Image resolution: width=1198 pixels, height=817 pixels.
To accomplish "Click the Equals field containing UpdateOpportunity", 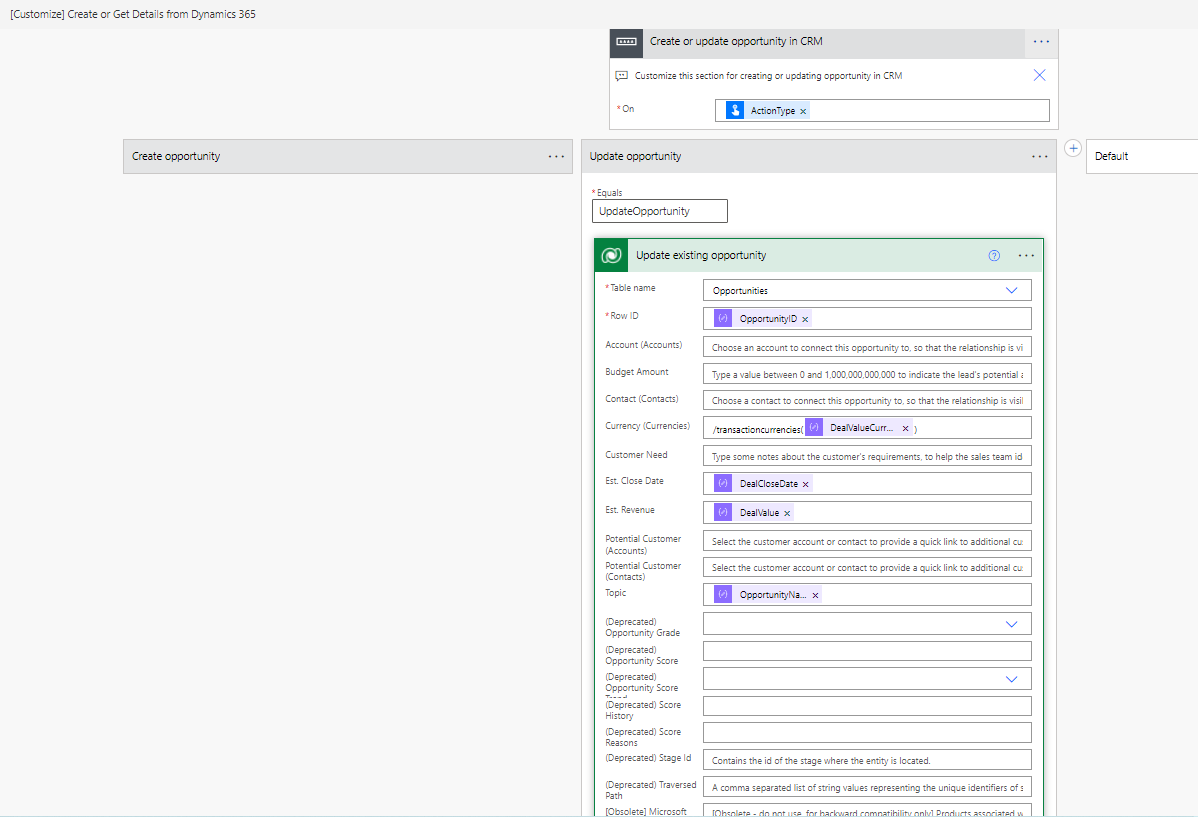I will pyautogui.click(x=659, y=212).
